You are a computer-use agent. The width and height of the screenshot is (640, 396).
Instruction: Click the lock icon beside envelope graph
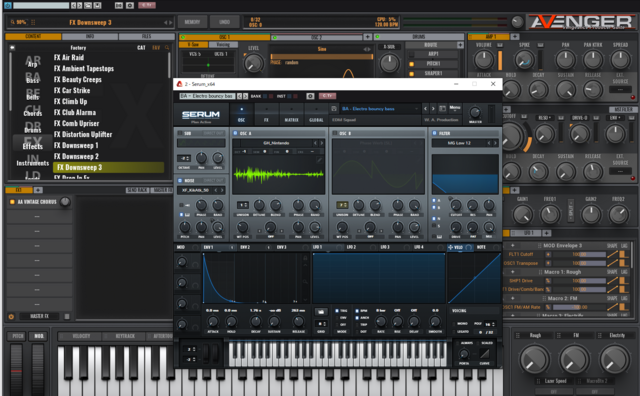click(305, 258)
